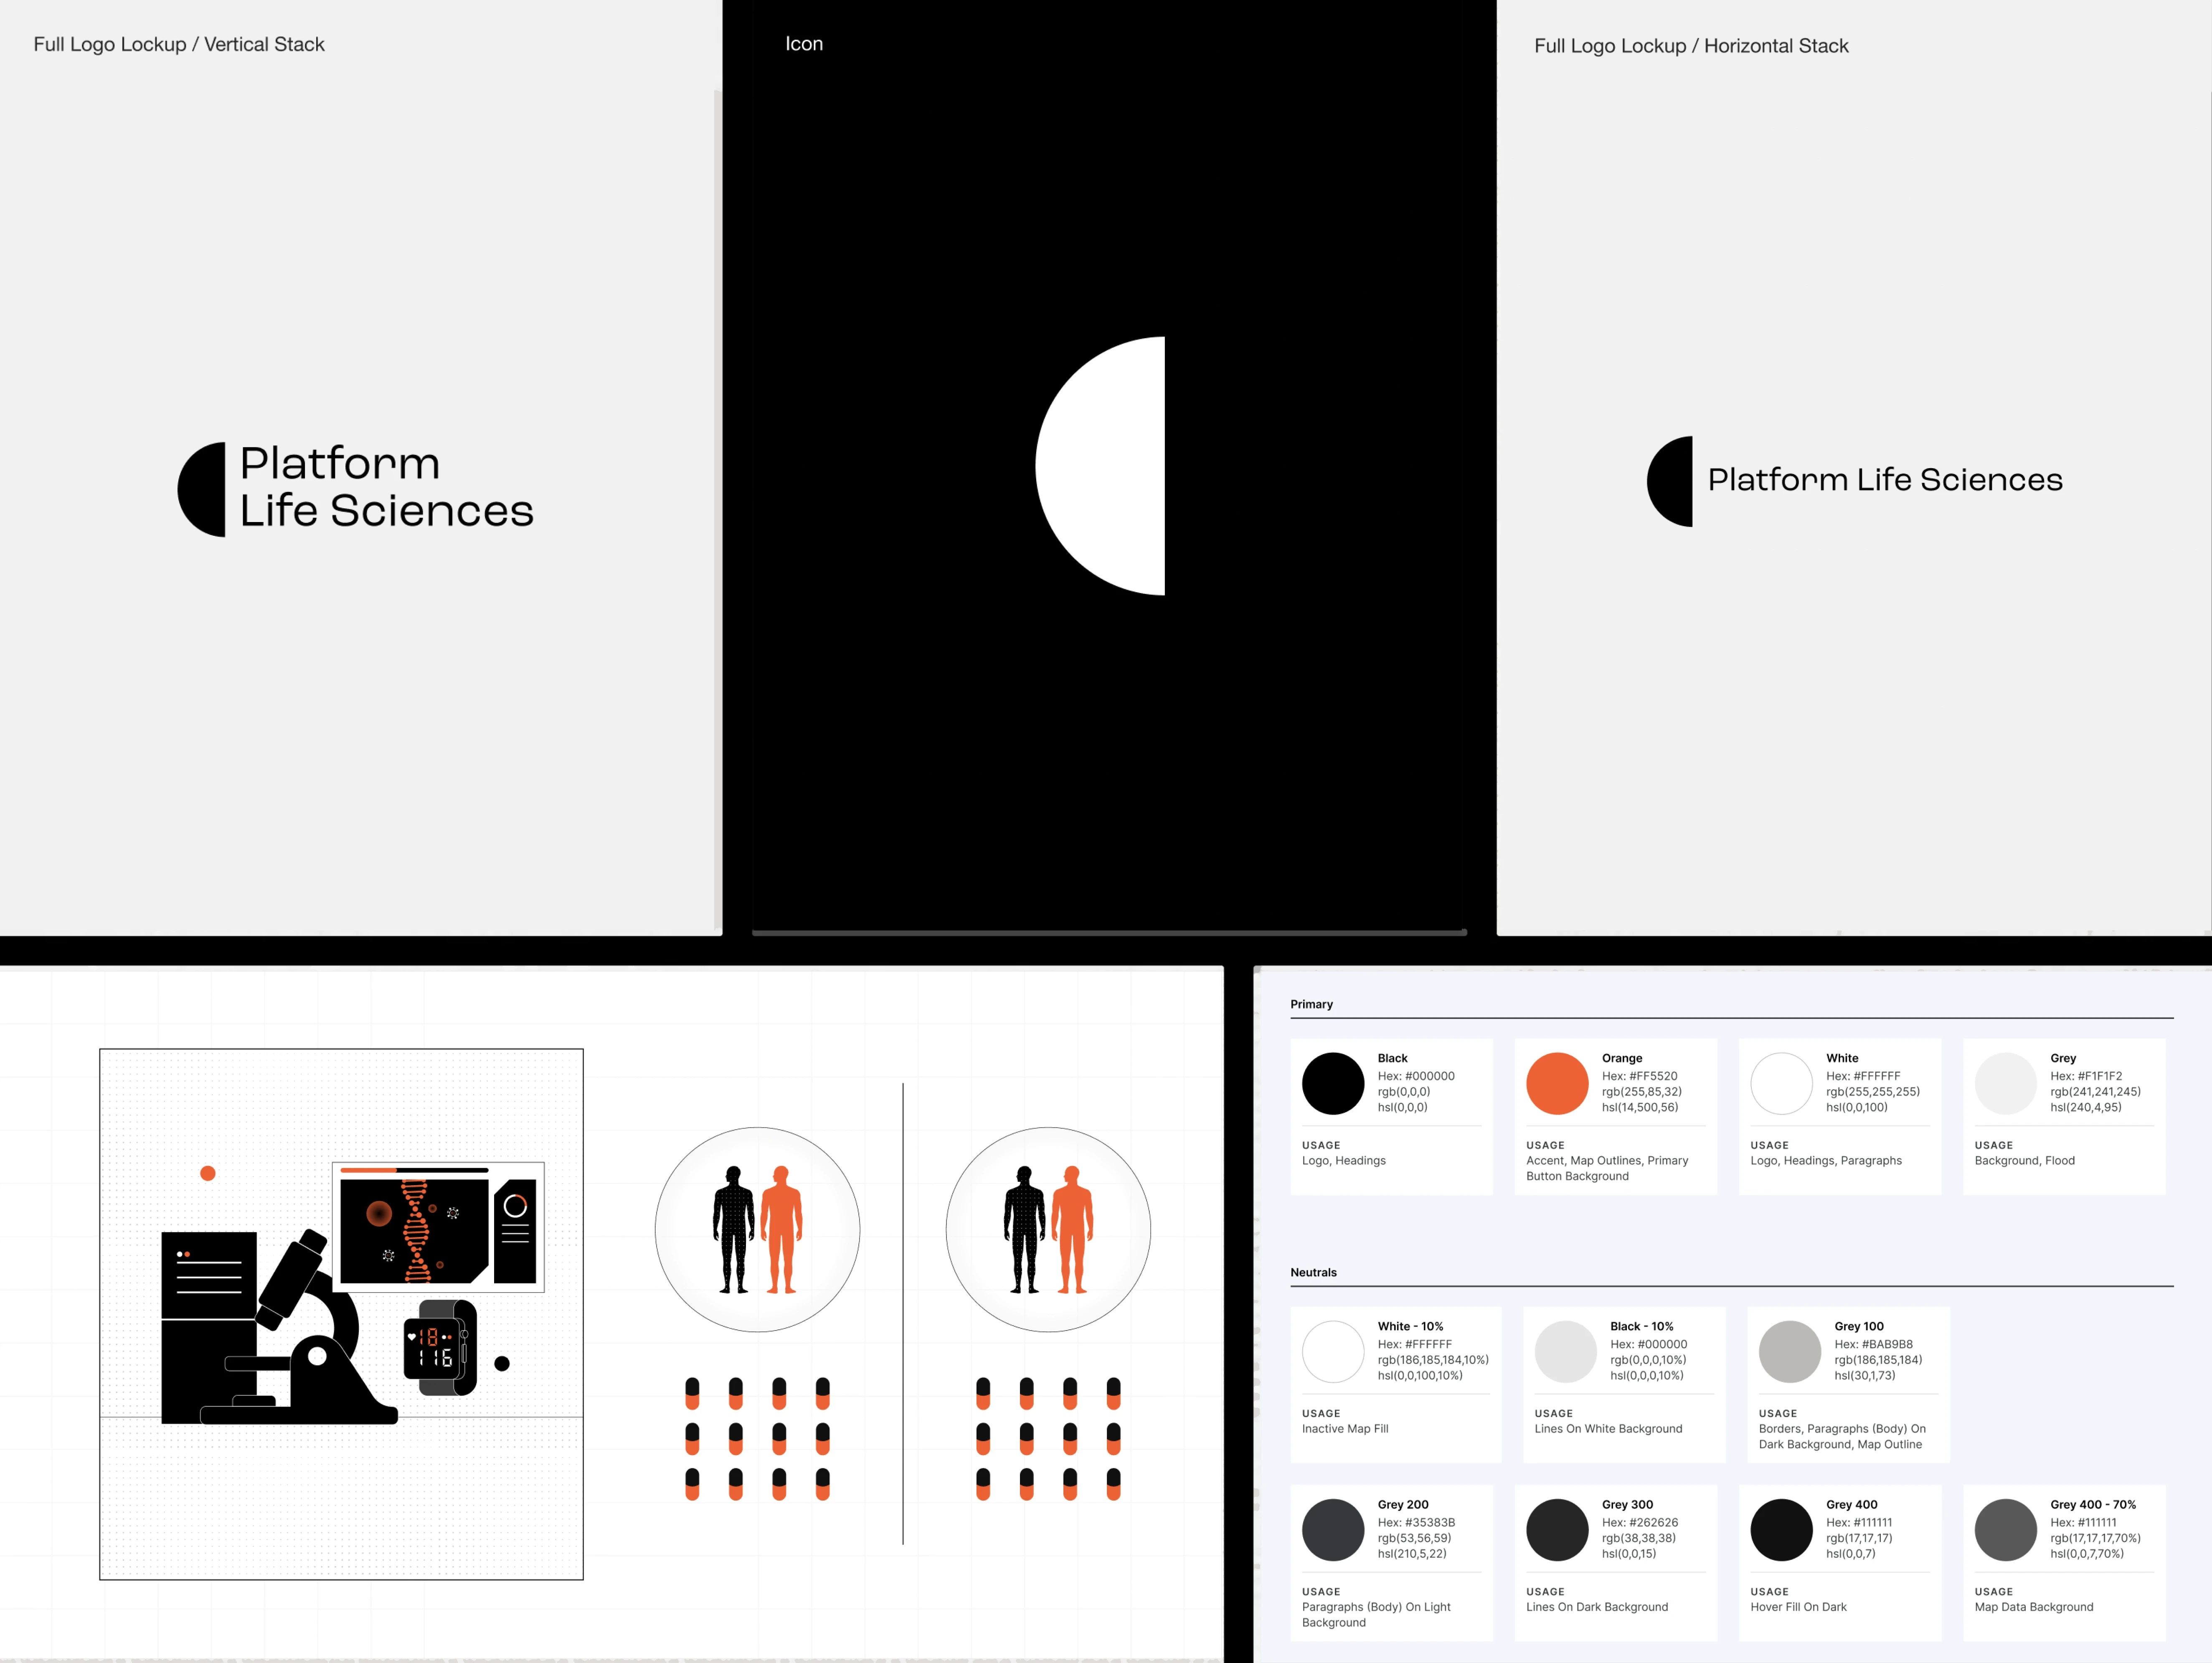2212x1663 pixels.
Task: Click the 'Full Logo Lockup / Horizontal Stack' label
Action: pyautogui.click(x=1691, y=46)
